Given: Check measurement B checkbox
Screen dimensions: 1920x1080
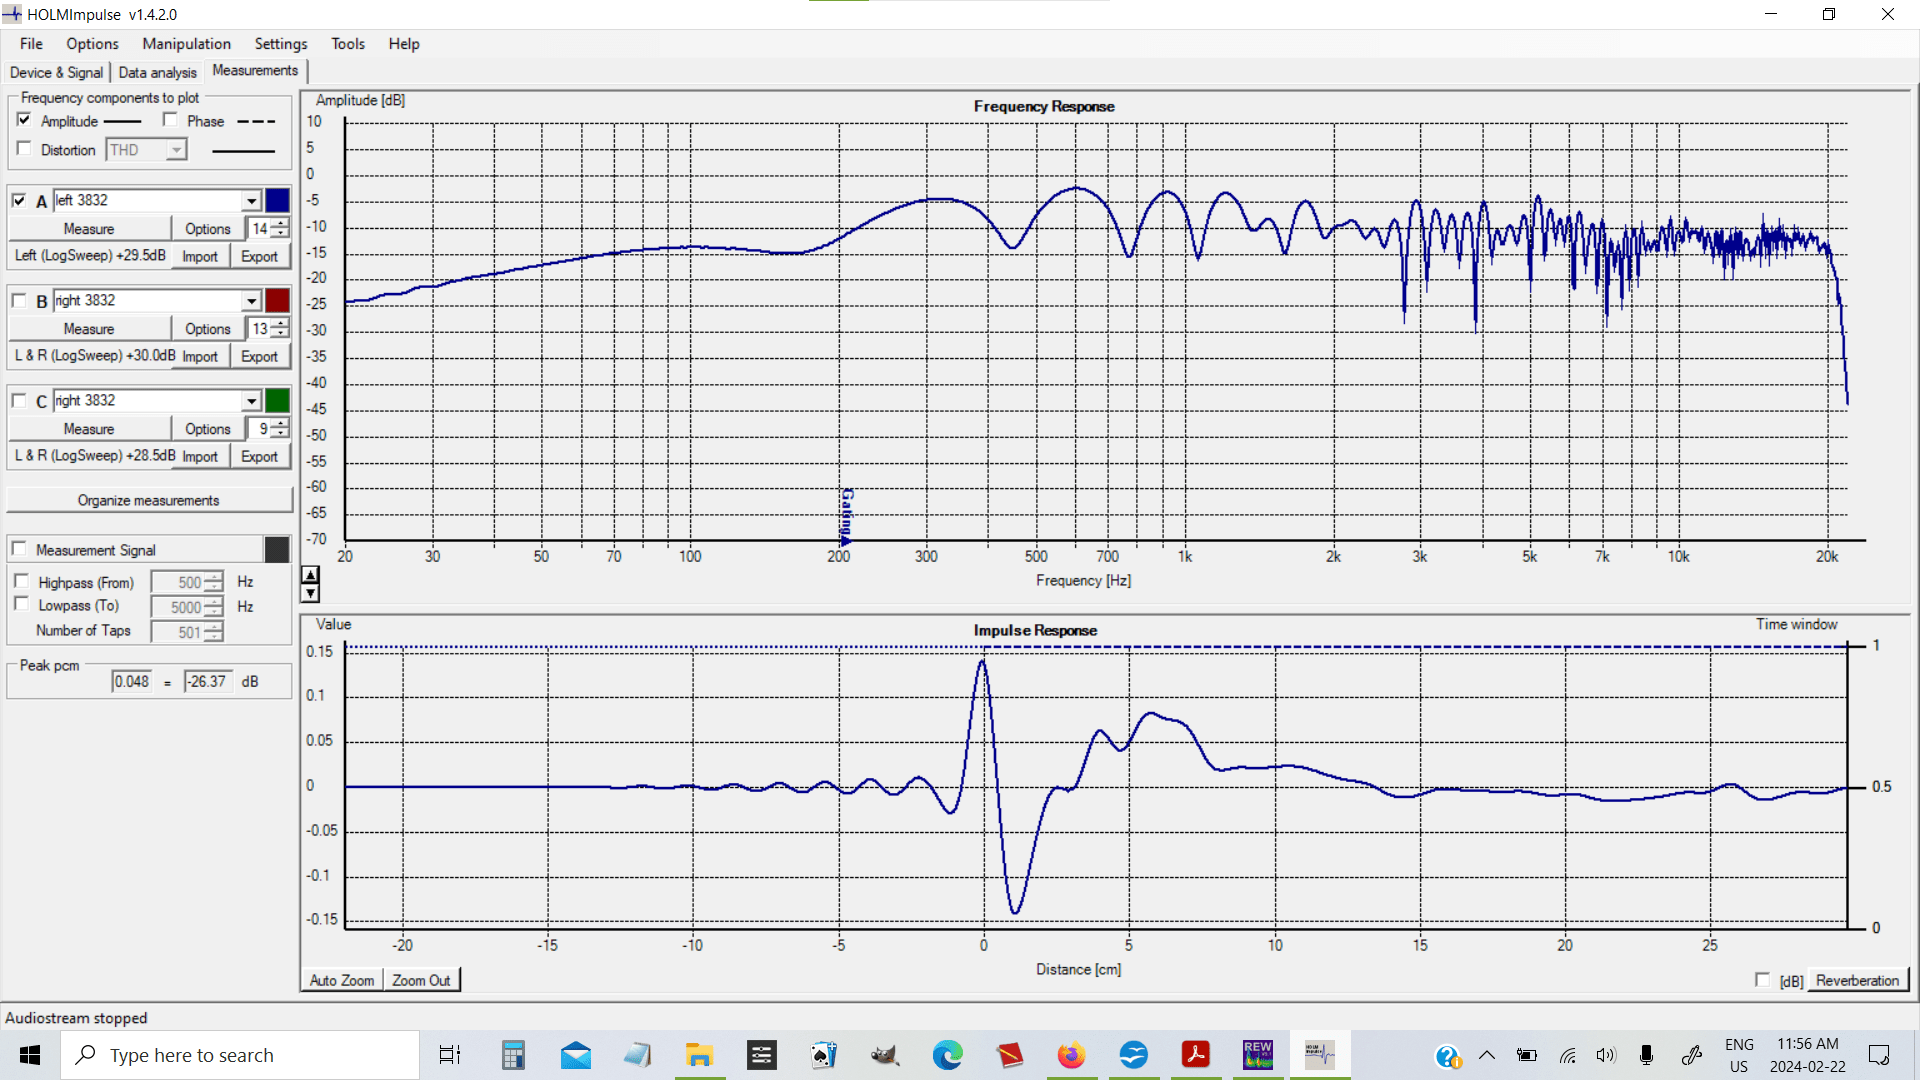Looking at the screenshot, I should (19, 300).
